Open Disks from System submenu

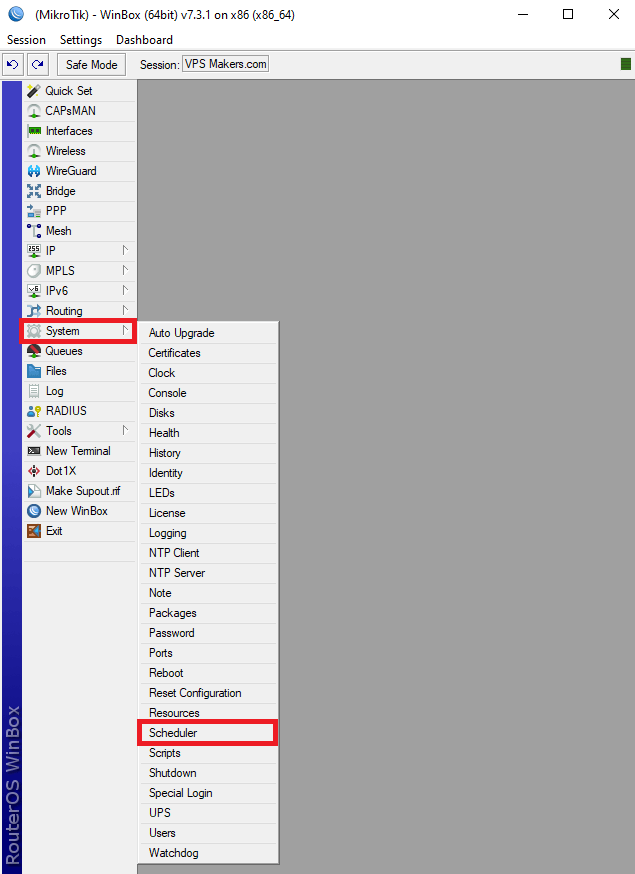pos(207,413)
